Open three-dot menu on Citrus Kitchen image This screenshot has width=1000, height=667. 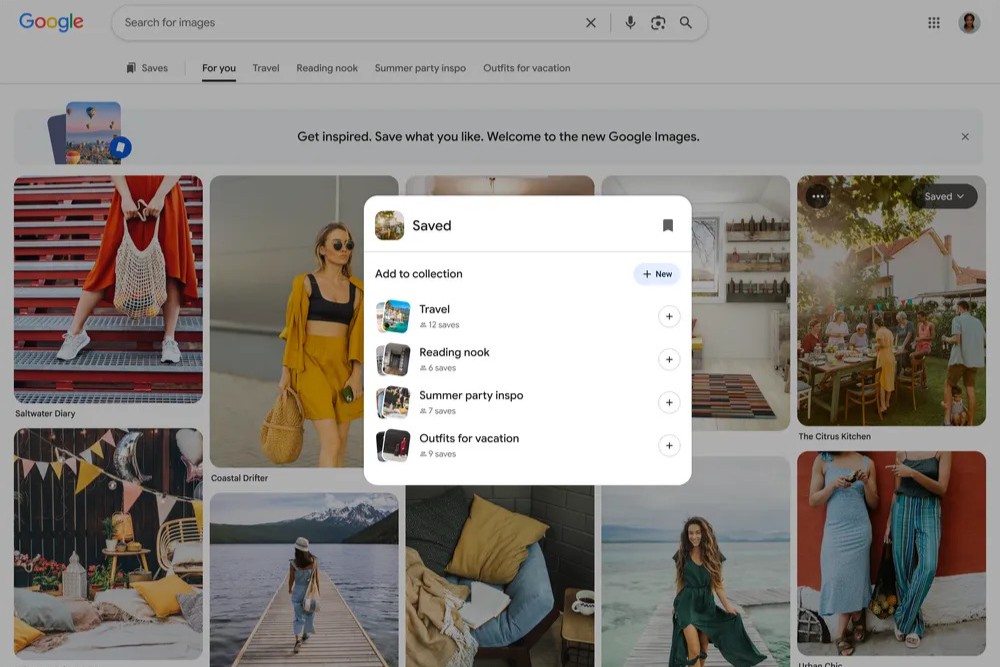818,196
